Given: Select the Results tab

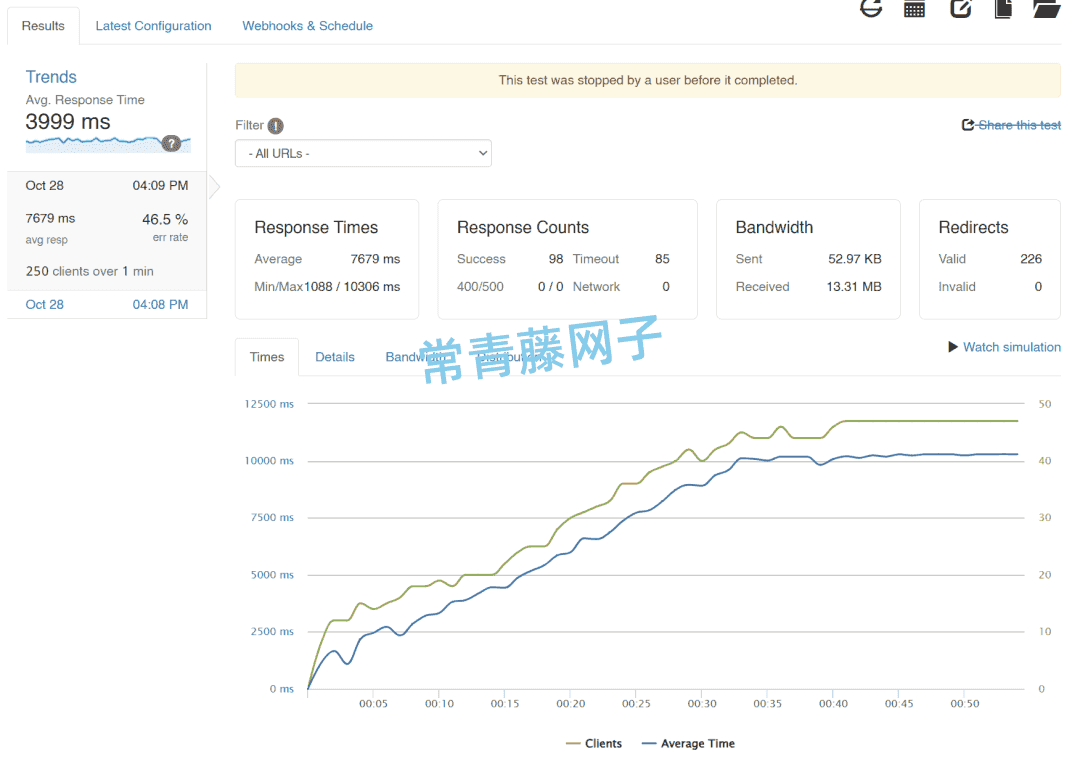Looking at the screenshot, I should click(x=43, y=26).
